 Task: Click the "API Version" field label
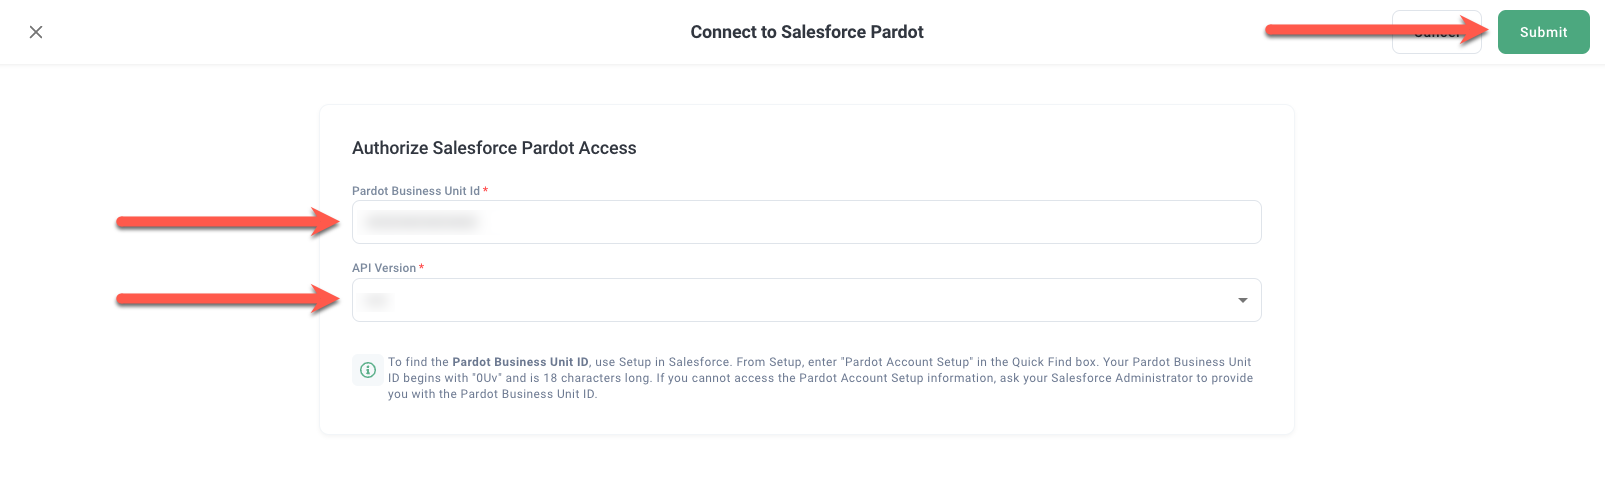pyautogui.click(x=384, y=268)
